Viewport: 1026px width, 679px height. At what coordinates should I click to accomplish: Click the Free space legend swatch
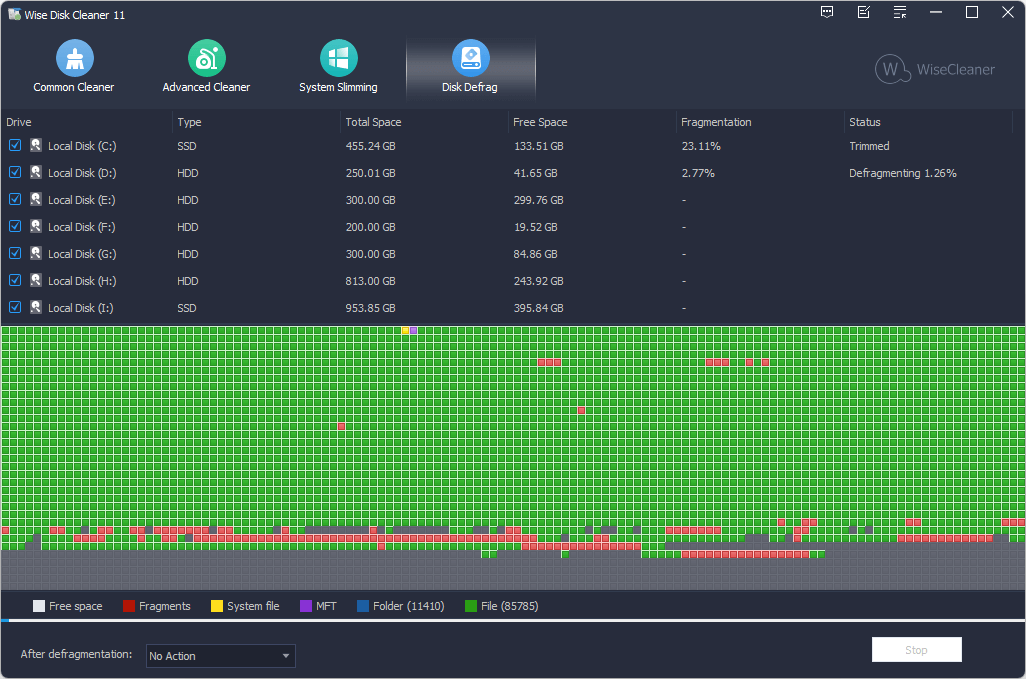[39, 606]
